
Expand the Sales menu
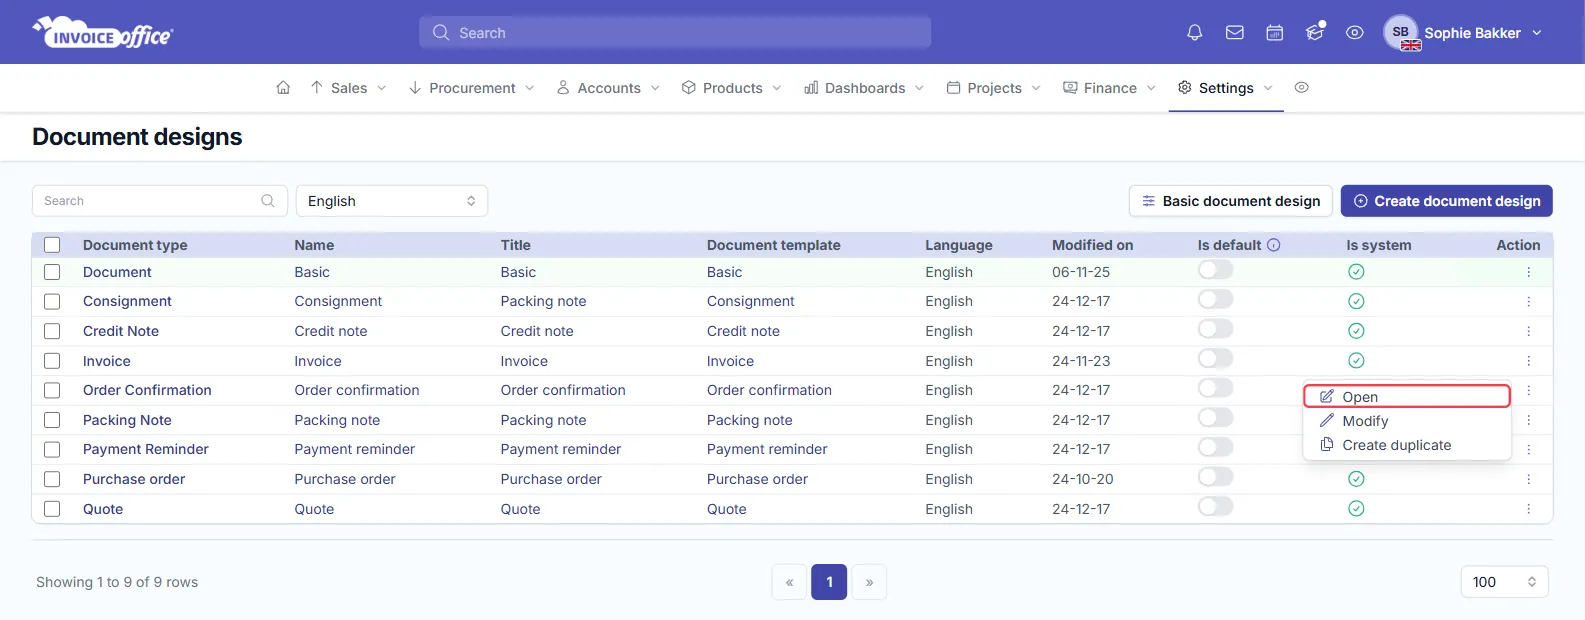(348, 88)
